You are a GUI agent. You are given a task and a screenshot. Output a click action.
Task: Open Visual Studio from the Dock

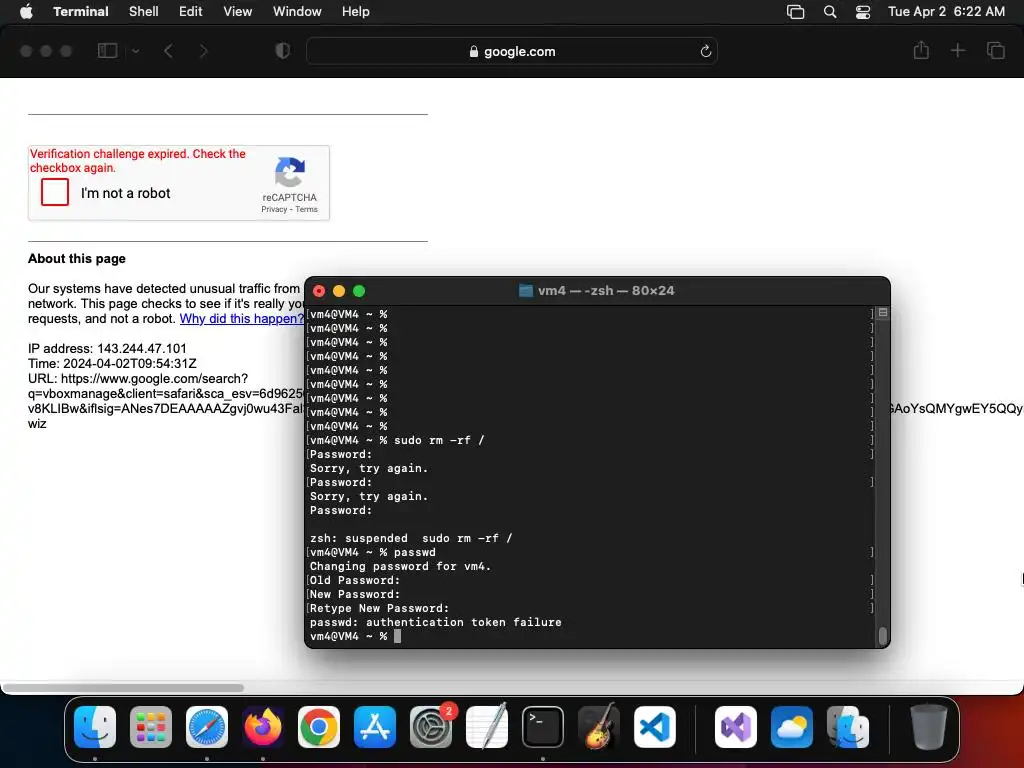736,726
